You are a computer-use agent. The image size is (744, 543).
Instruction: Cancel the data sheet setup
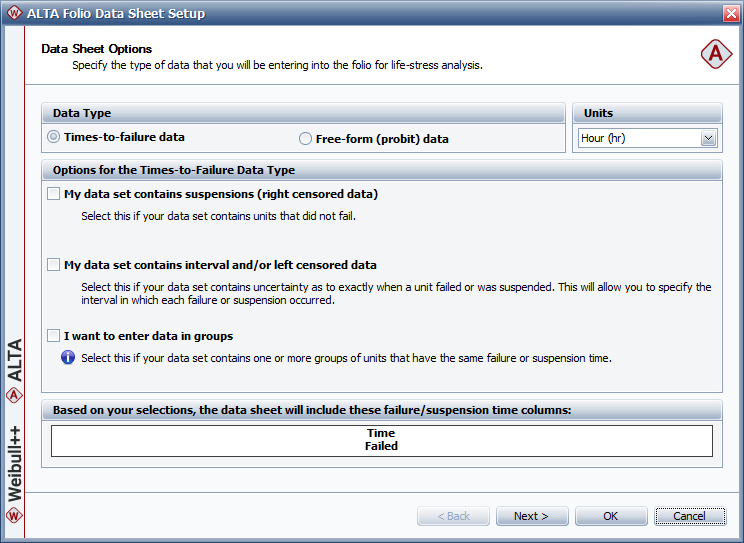coord(690,516)
